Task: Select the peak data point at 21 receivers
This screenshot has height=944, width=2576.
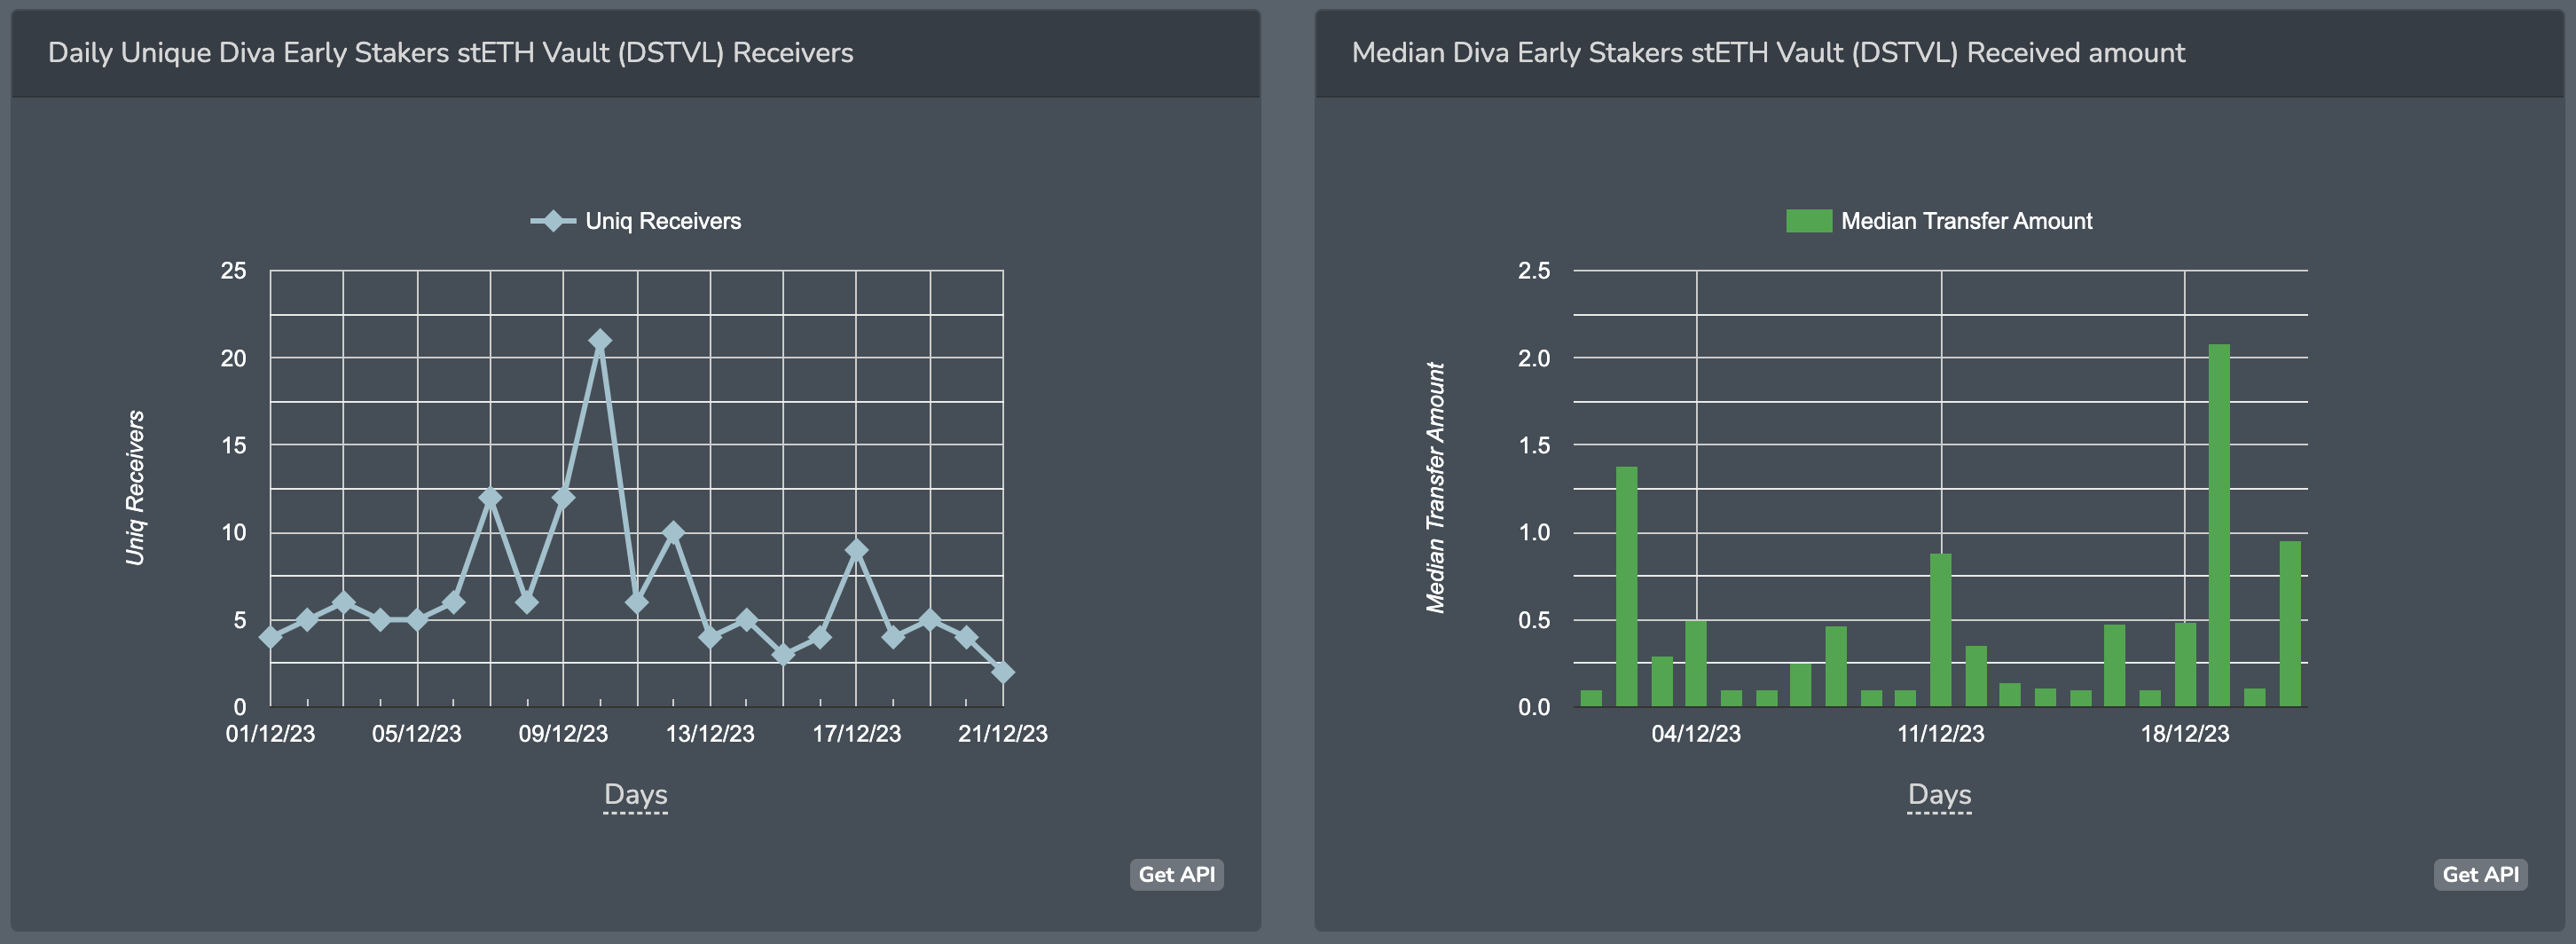Action: pos(600,340)
